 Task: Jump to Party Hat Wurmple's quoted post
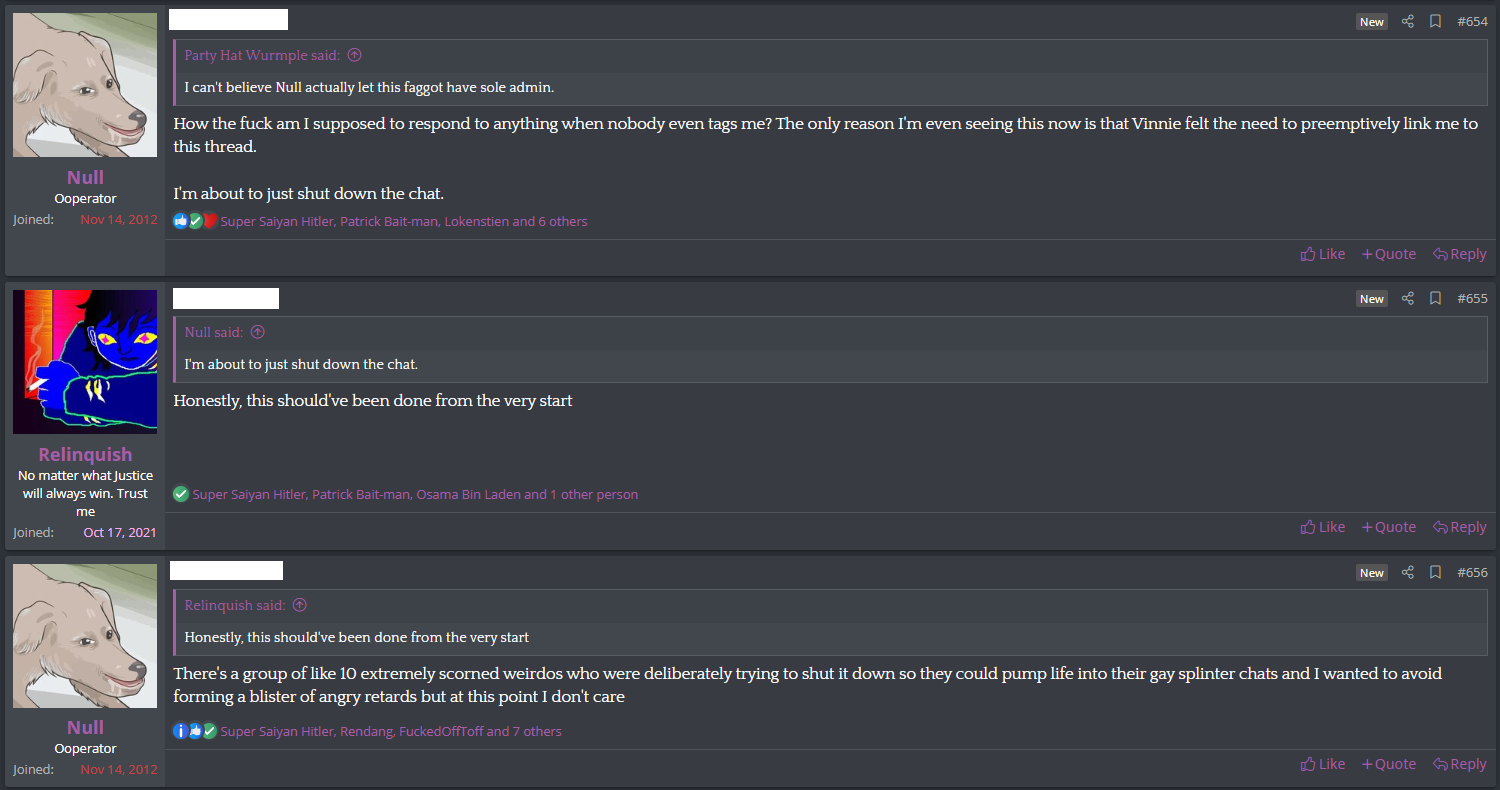pyautogui.click(x=354, y=56)
